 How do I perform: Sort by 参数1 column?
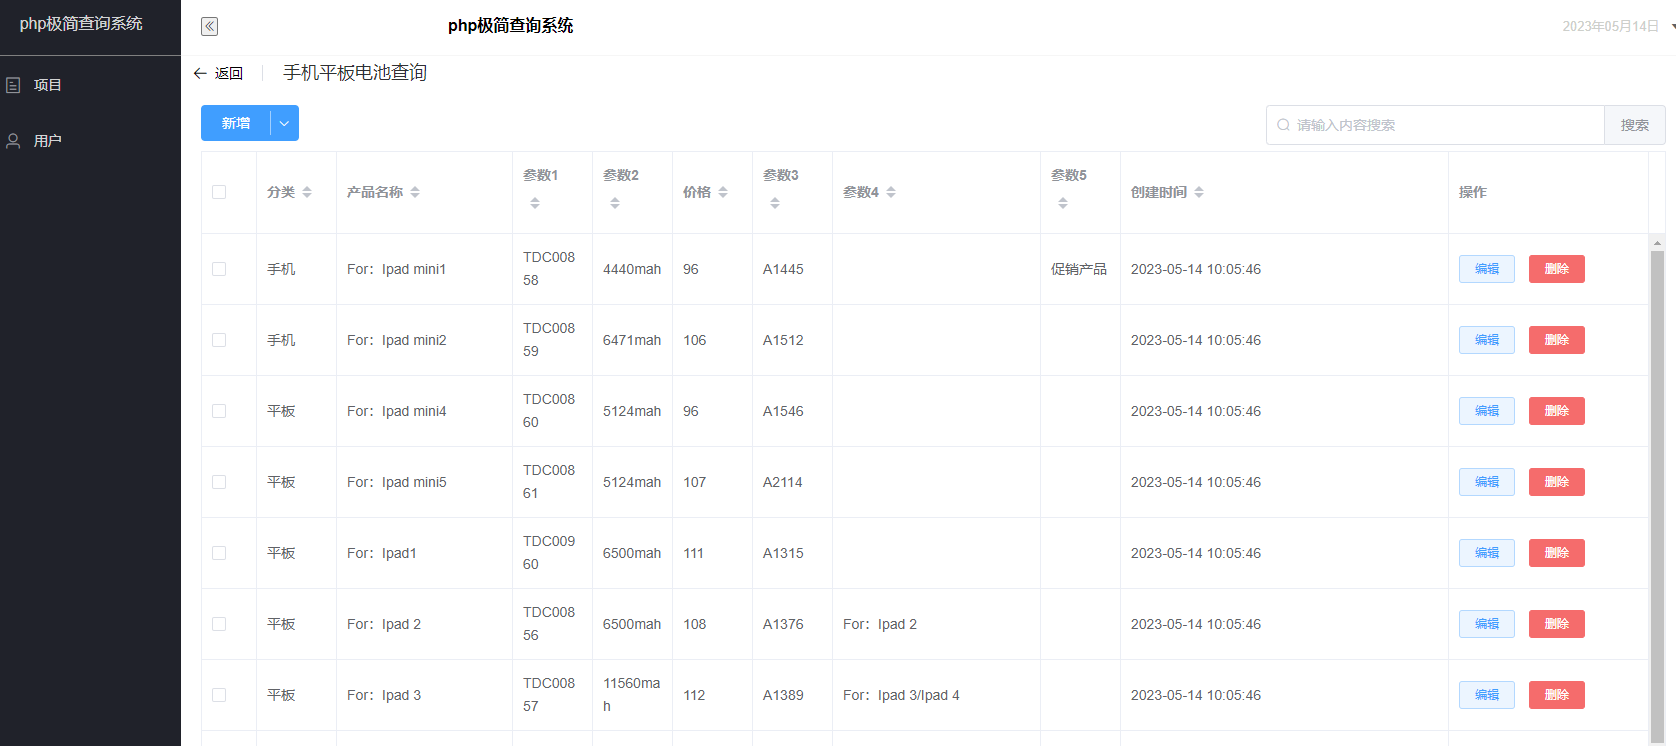535,203
